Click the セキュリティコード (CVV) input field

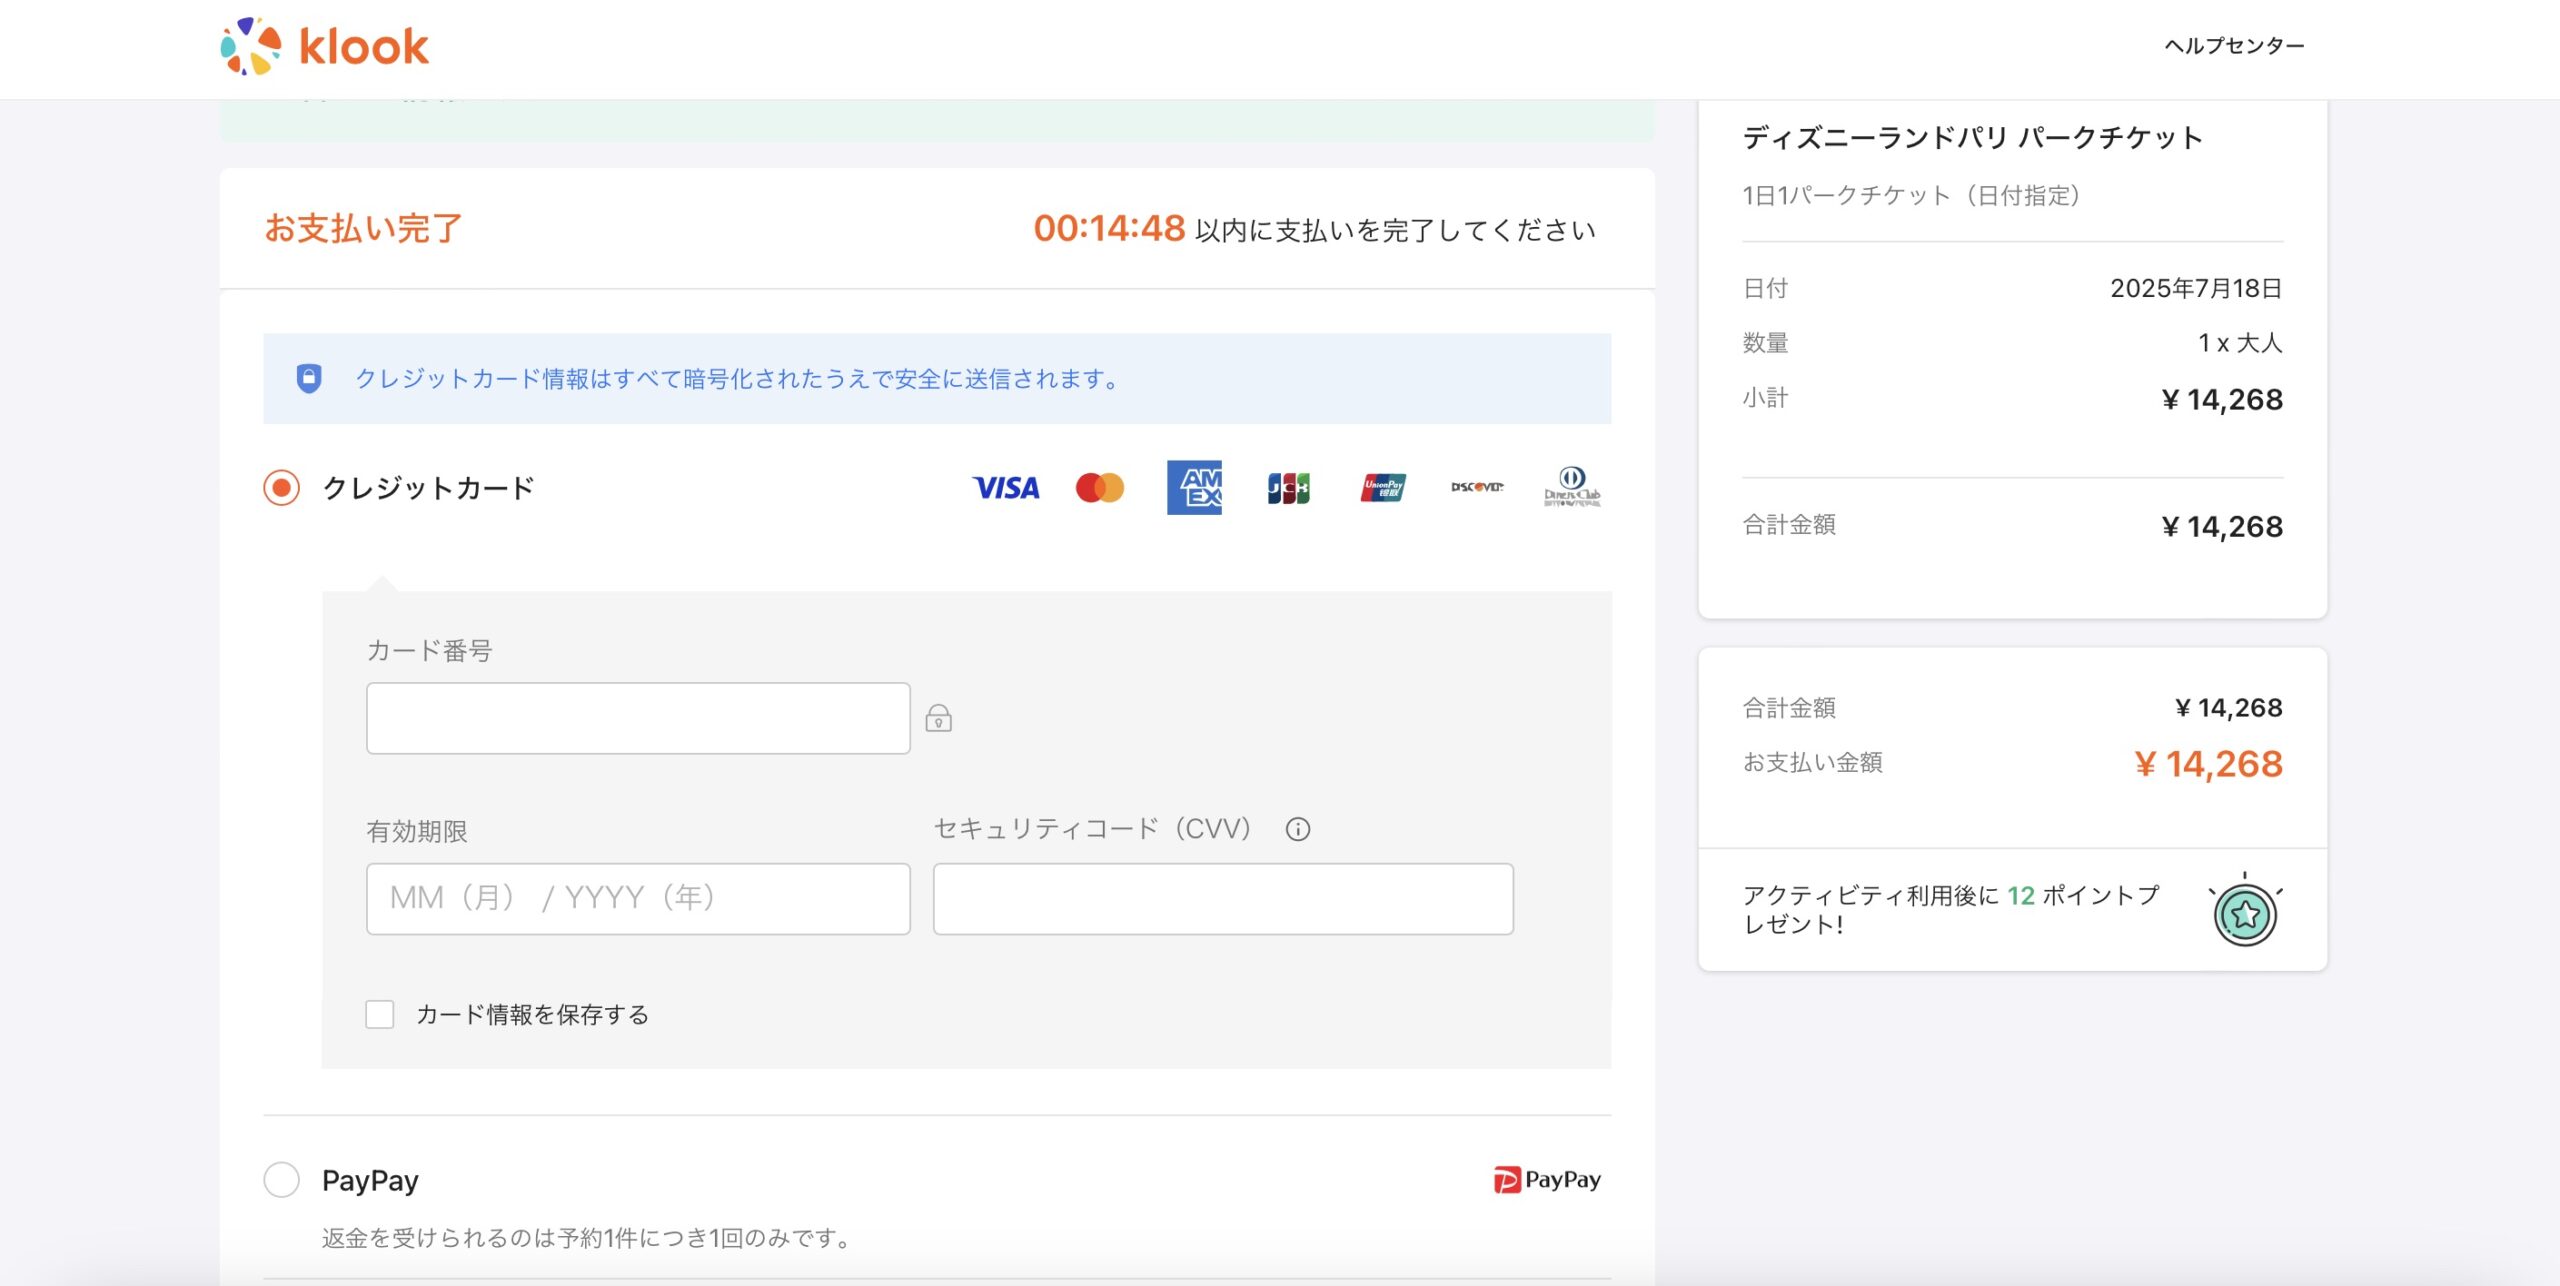pyautogui.click(x=1223, y=899)
